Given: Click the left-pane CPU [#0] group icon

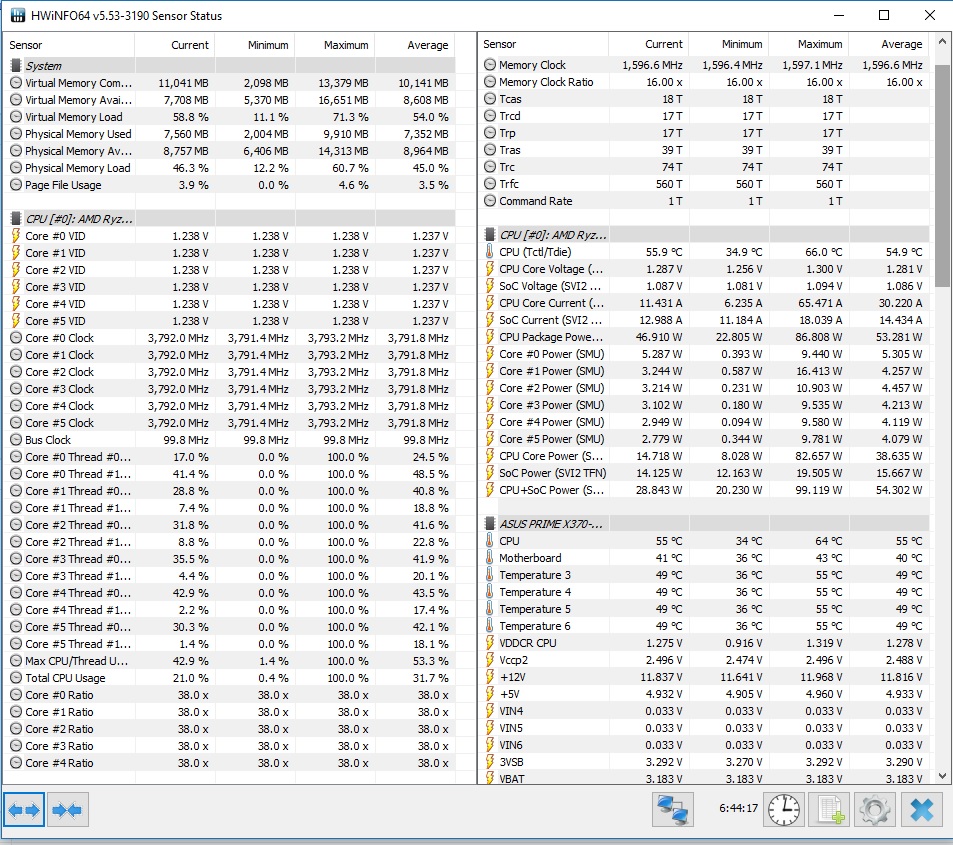Looking at the screenshot, I should 16,218.
